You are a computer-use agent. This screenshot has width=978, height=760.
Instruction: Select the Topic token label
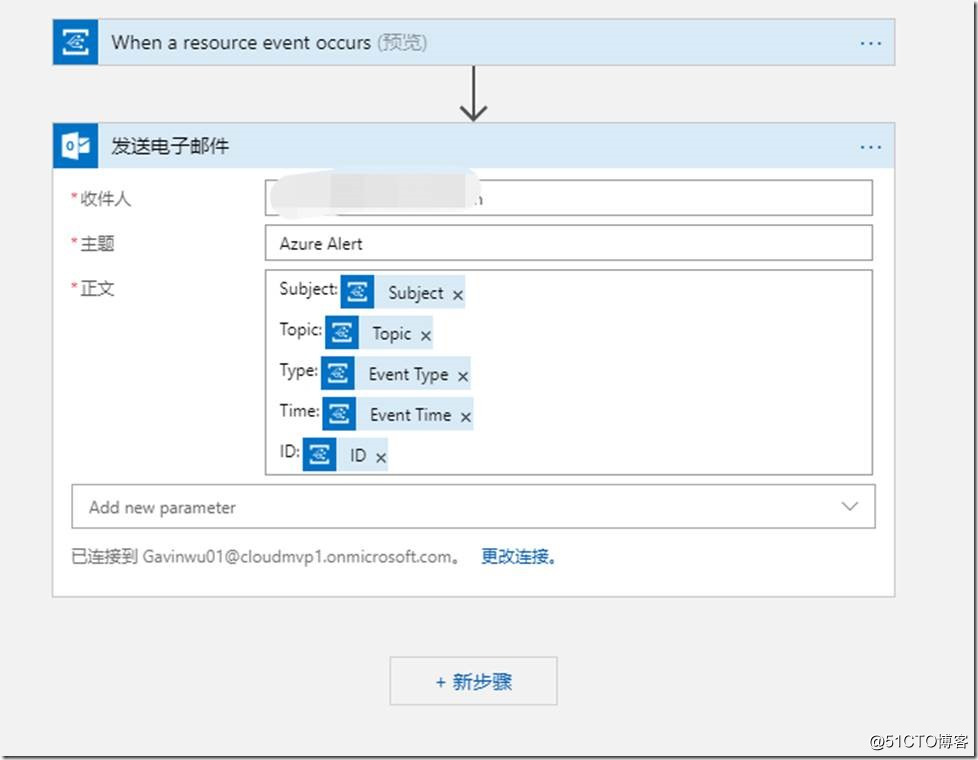pos(392,334)
